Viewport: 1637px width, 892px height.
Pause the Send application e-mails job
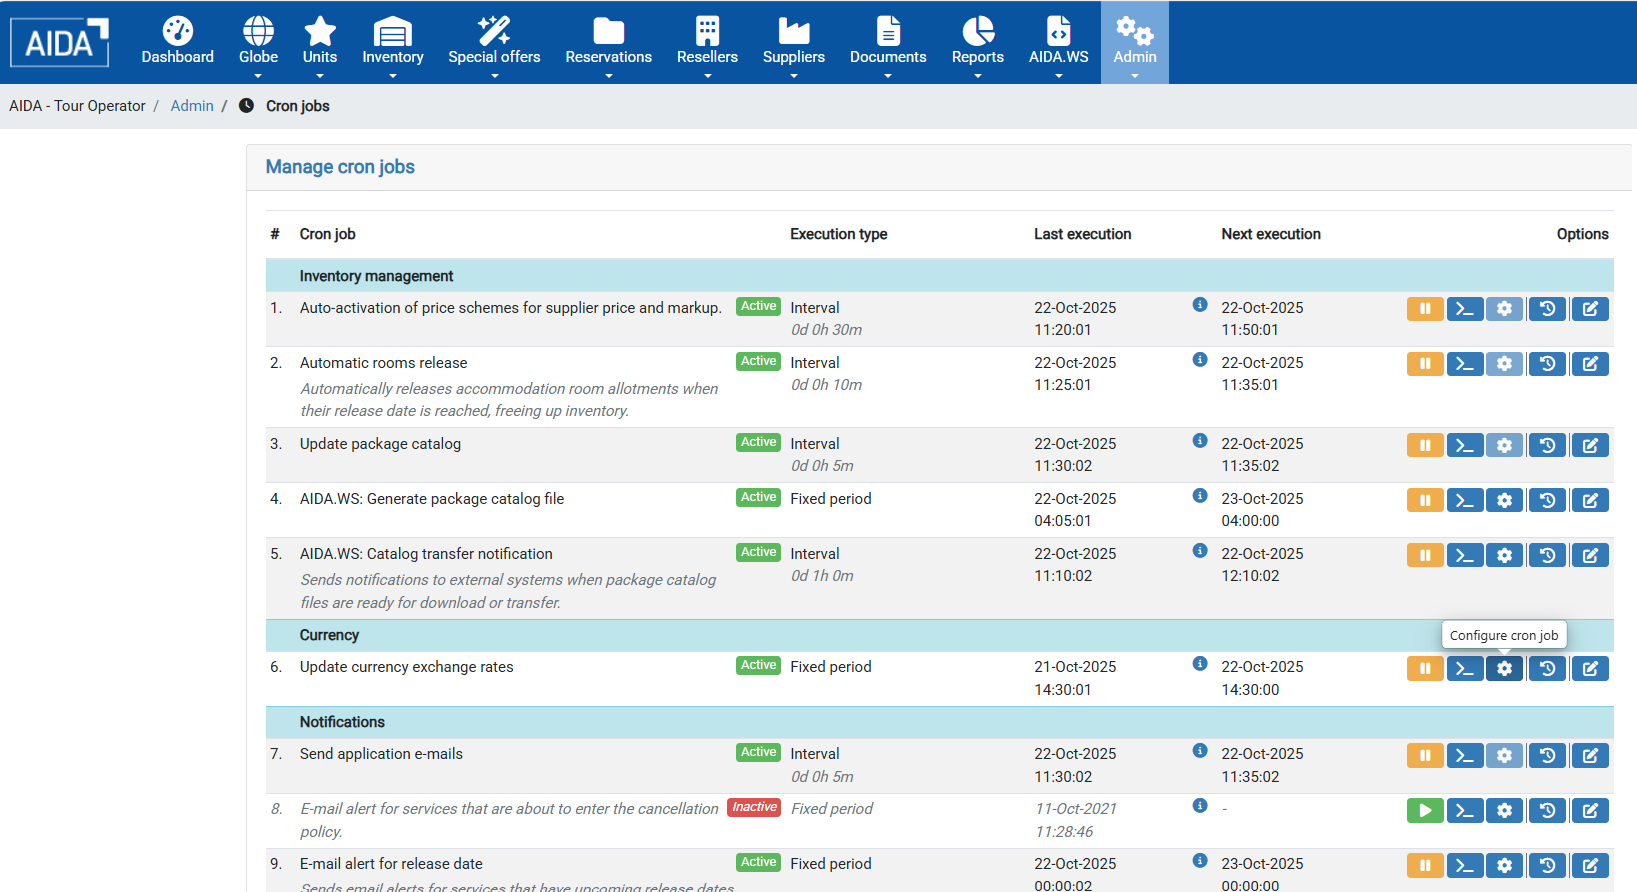[1425, 755]
